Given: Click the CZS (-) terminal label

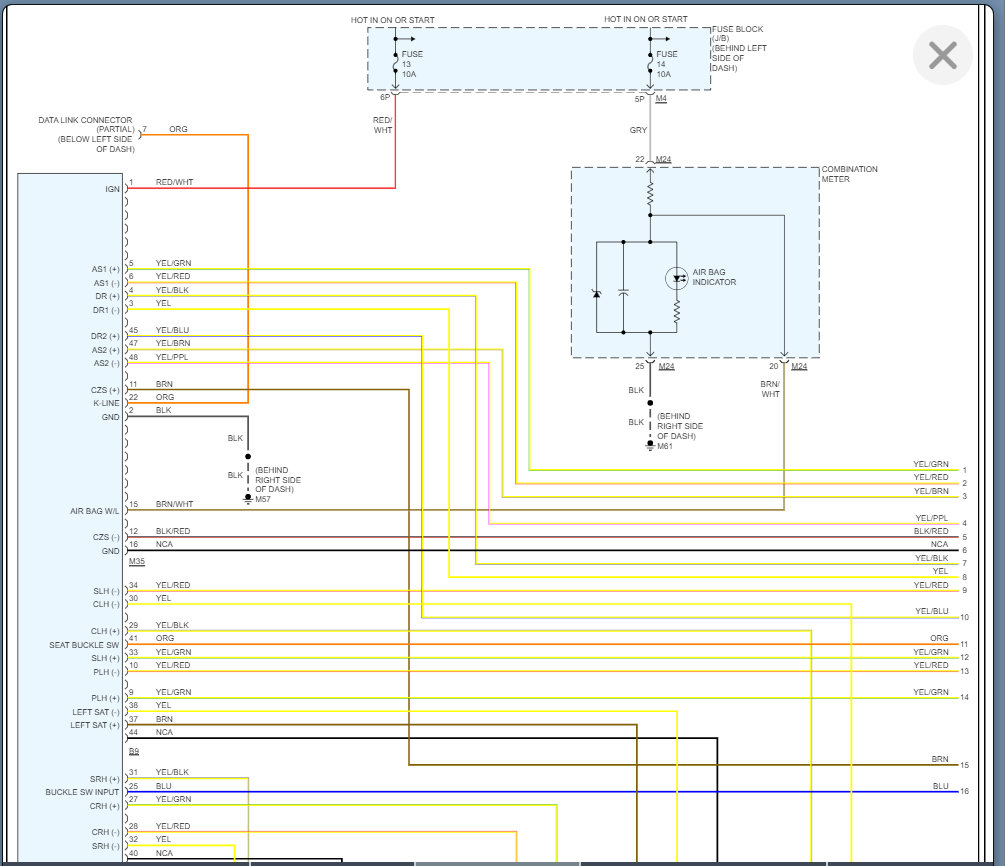Looking at the screenshot, I should coord(106,537).
